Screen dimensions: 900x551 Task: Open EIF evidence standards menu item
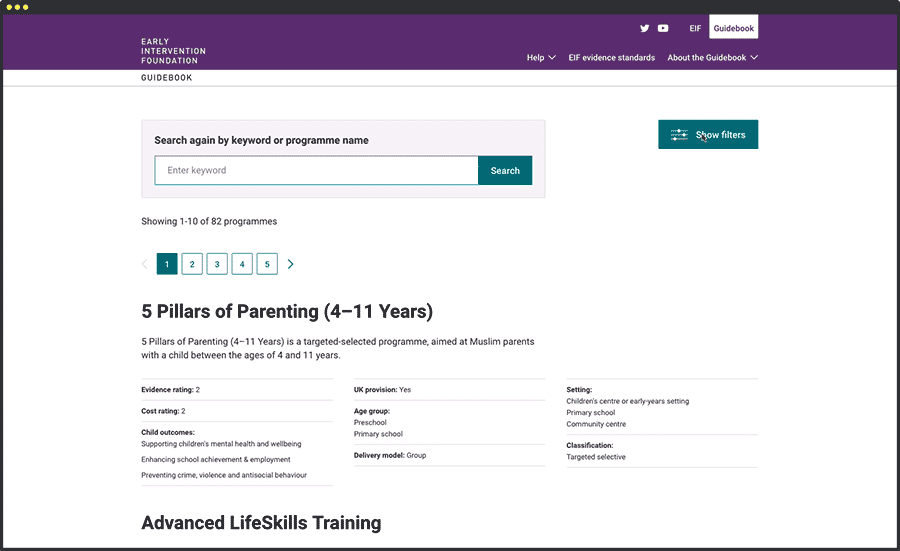611,58
